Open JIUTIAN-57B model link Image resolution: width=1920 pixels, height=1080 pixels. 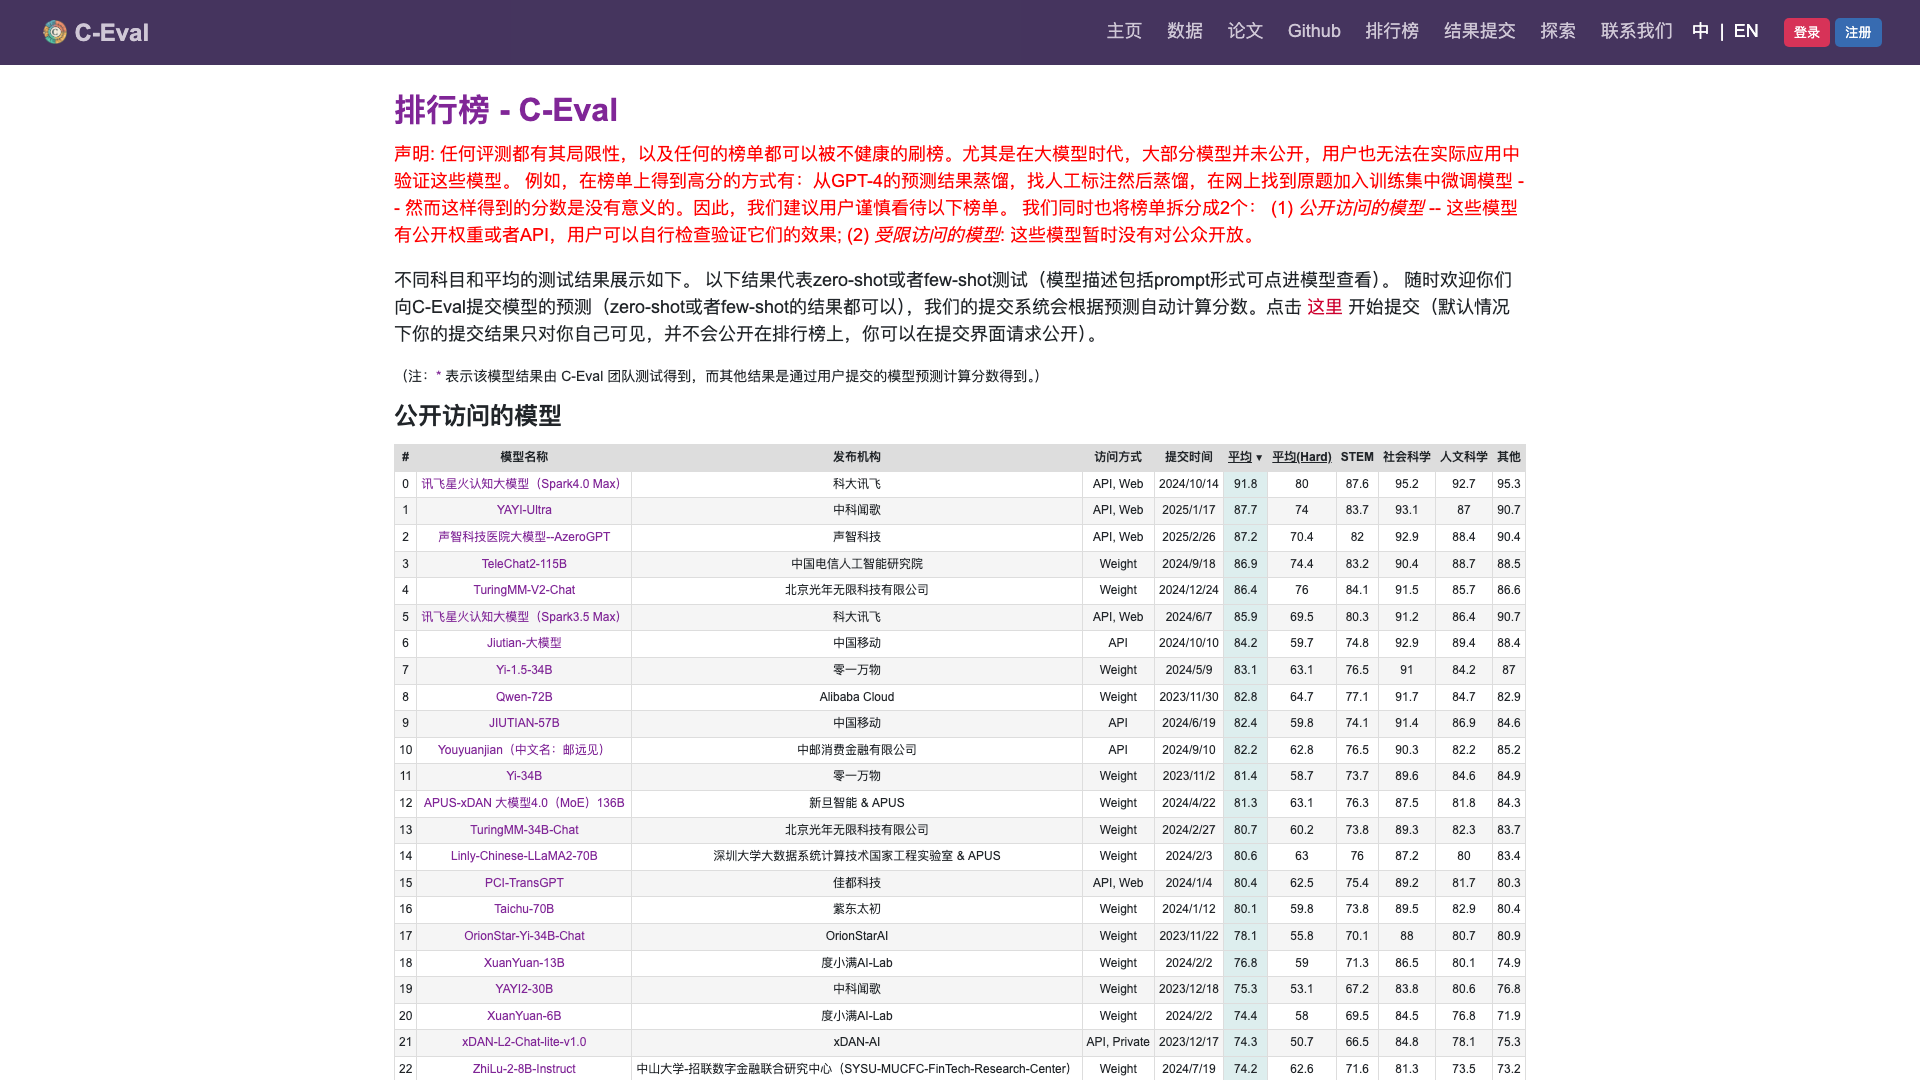coord(524,723)
